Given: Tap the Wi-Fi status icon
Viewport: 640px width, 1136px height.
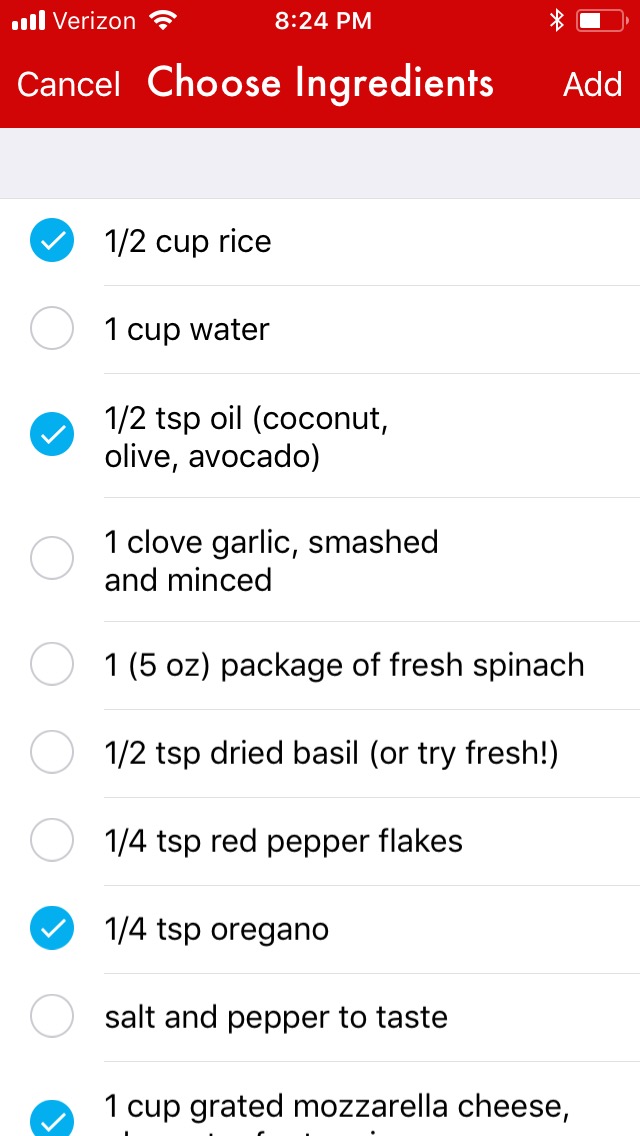Looking at the screenshot, I should pos(161,21).
